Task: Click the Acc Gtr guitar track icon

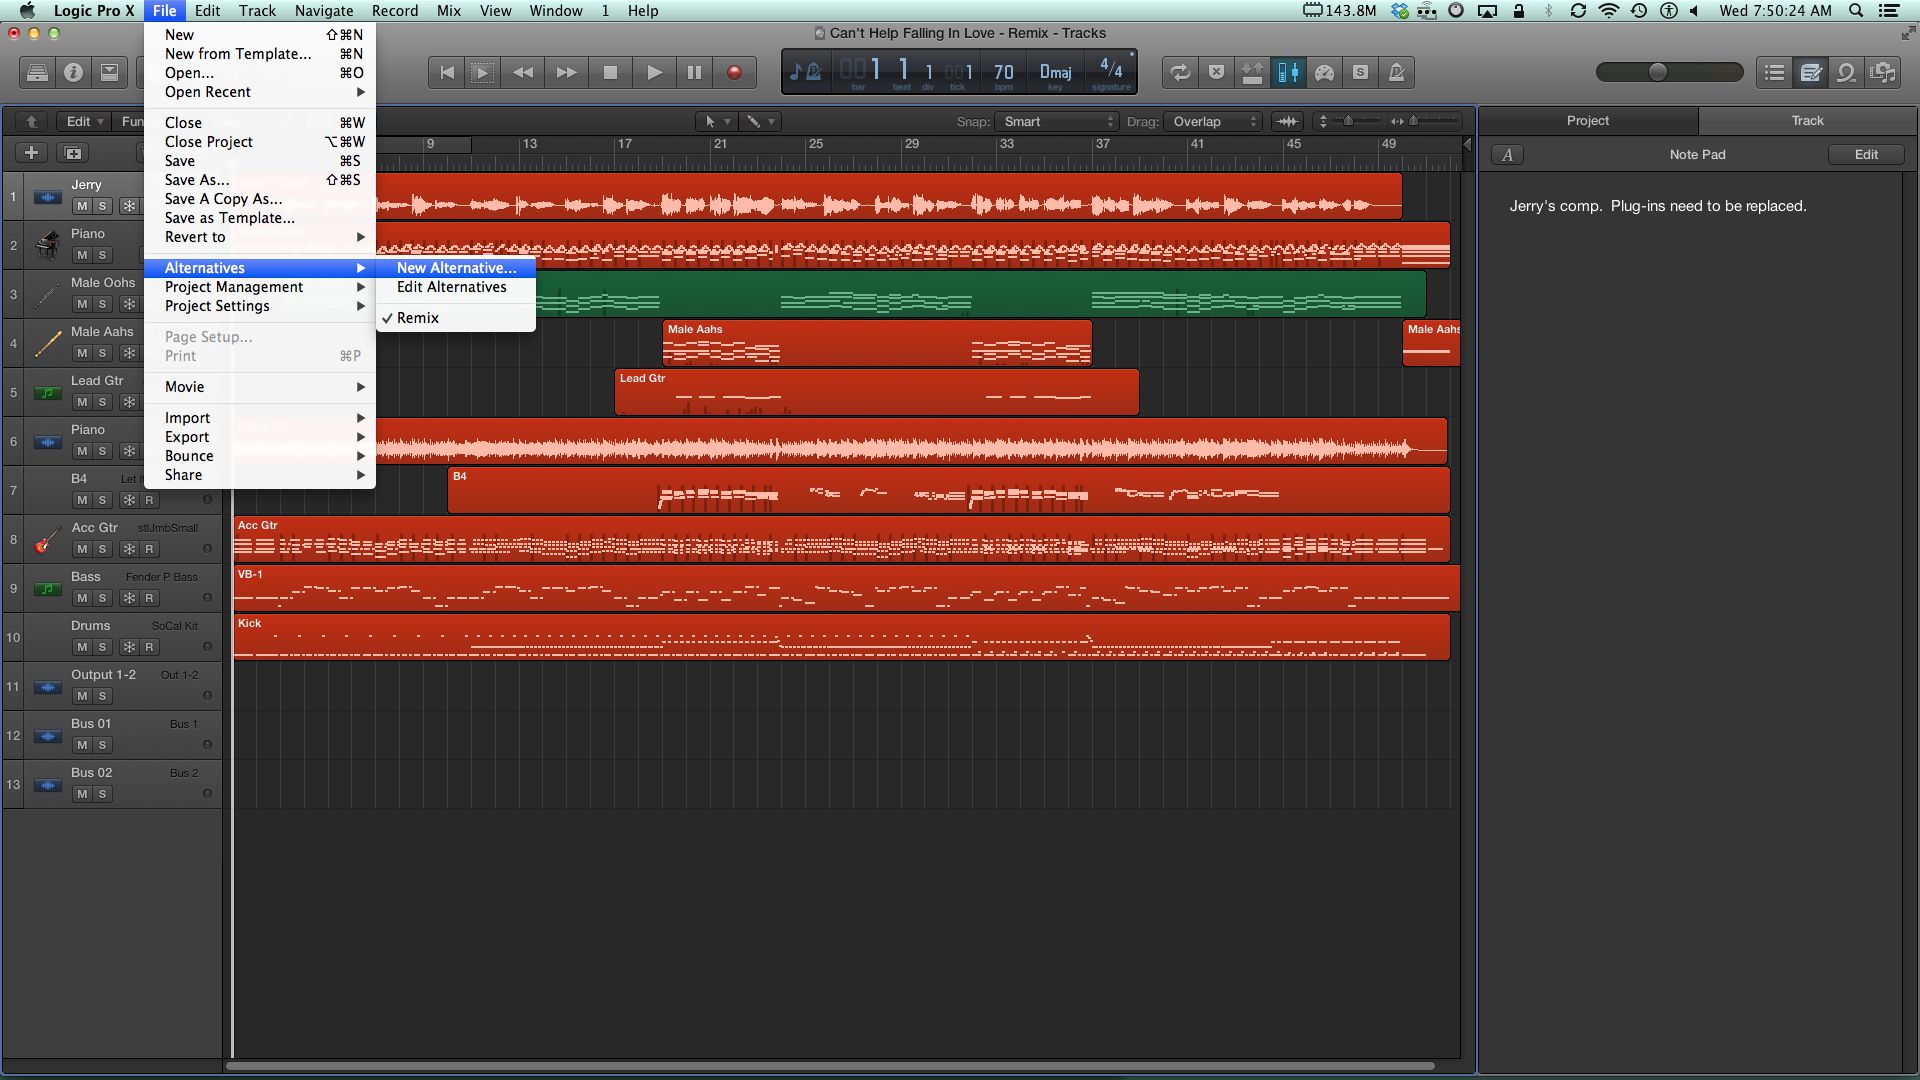Action: 46,540
